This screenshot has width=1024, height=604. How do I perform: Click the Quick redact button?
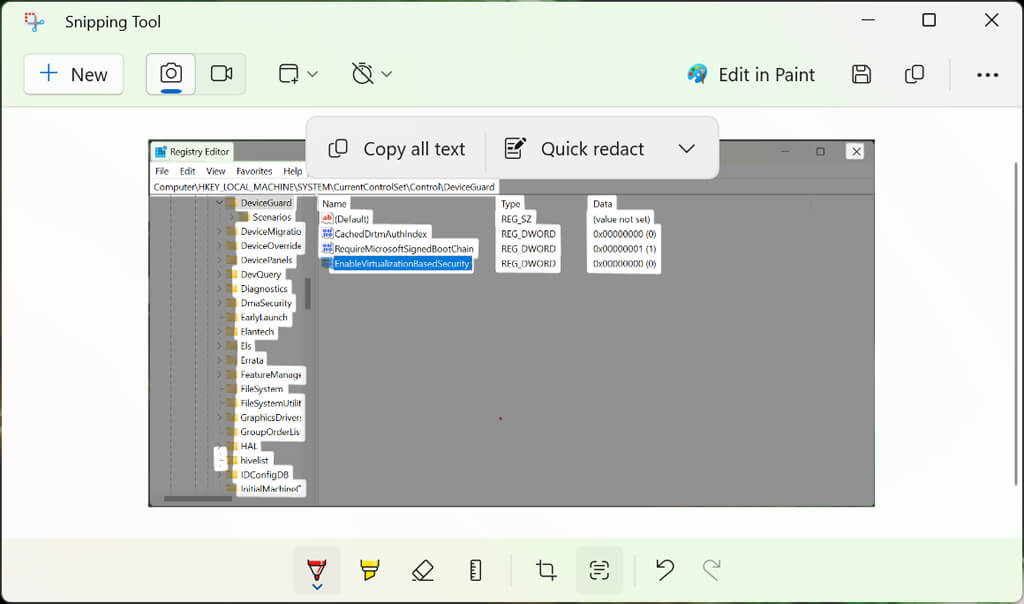pyautogui.click(x=575, y=149)
